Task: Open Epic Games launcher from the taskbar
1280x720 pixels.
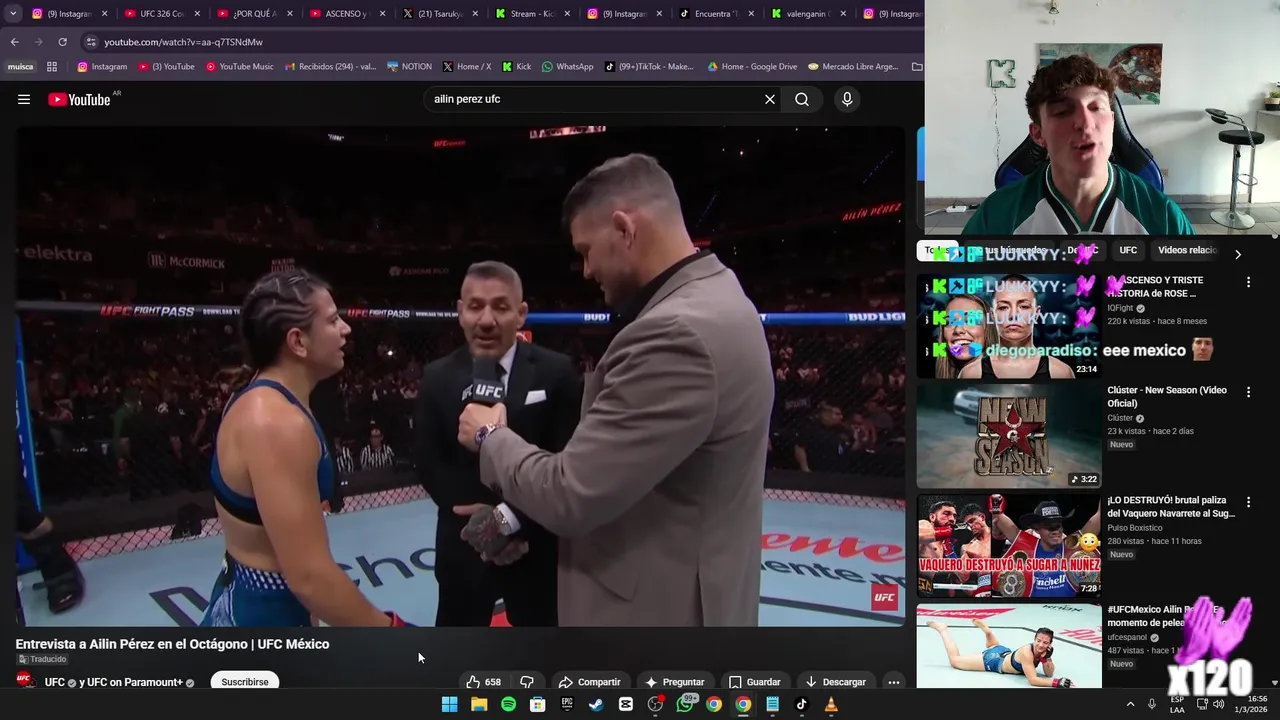Action: (567, 704)
